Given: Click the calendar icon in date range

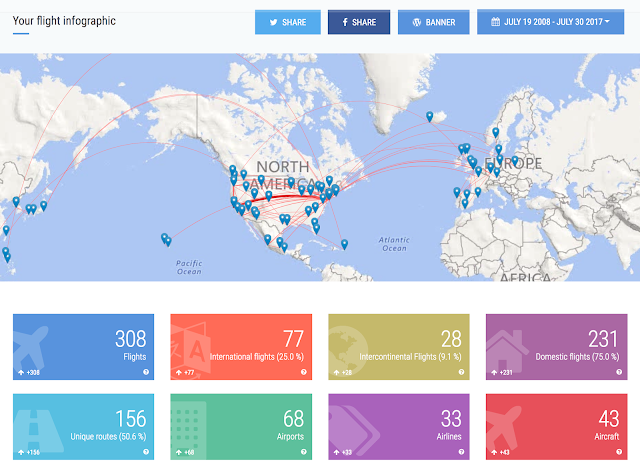Looking at the screenshot, I should coord(495,22).
